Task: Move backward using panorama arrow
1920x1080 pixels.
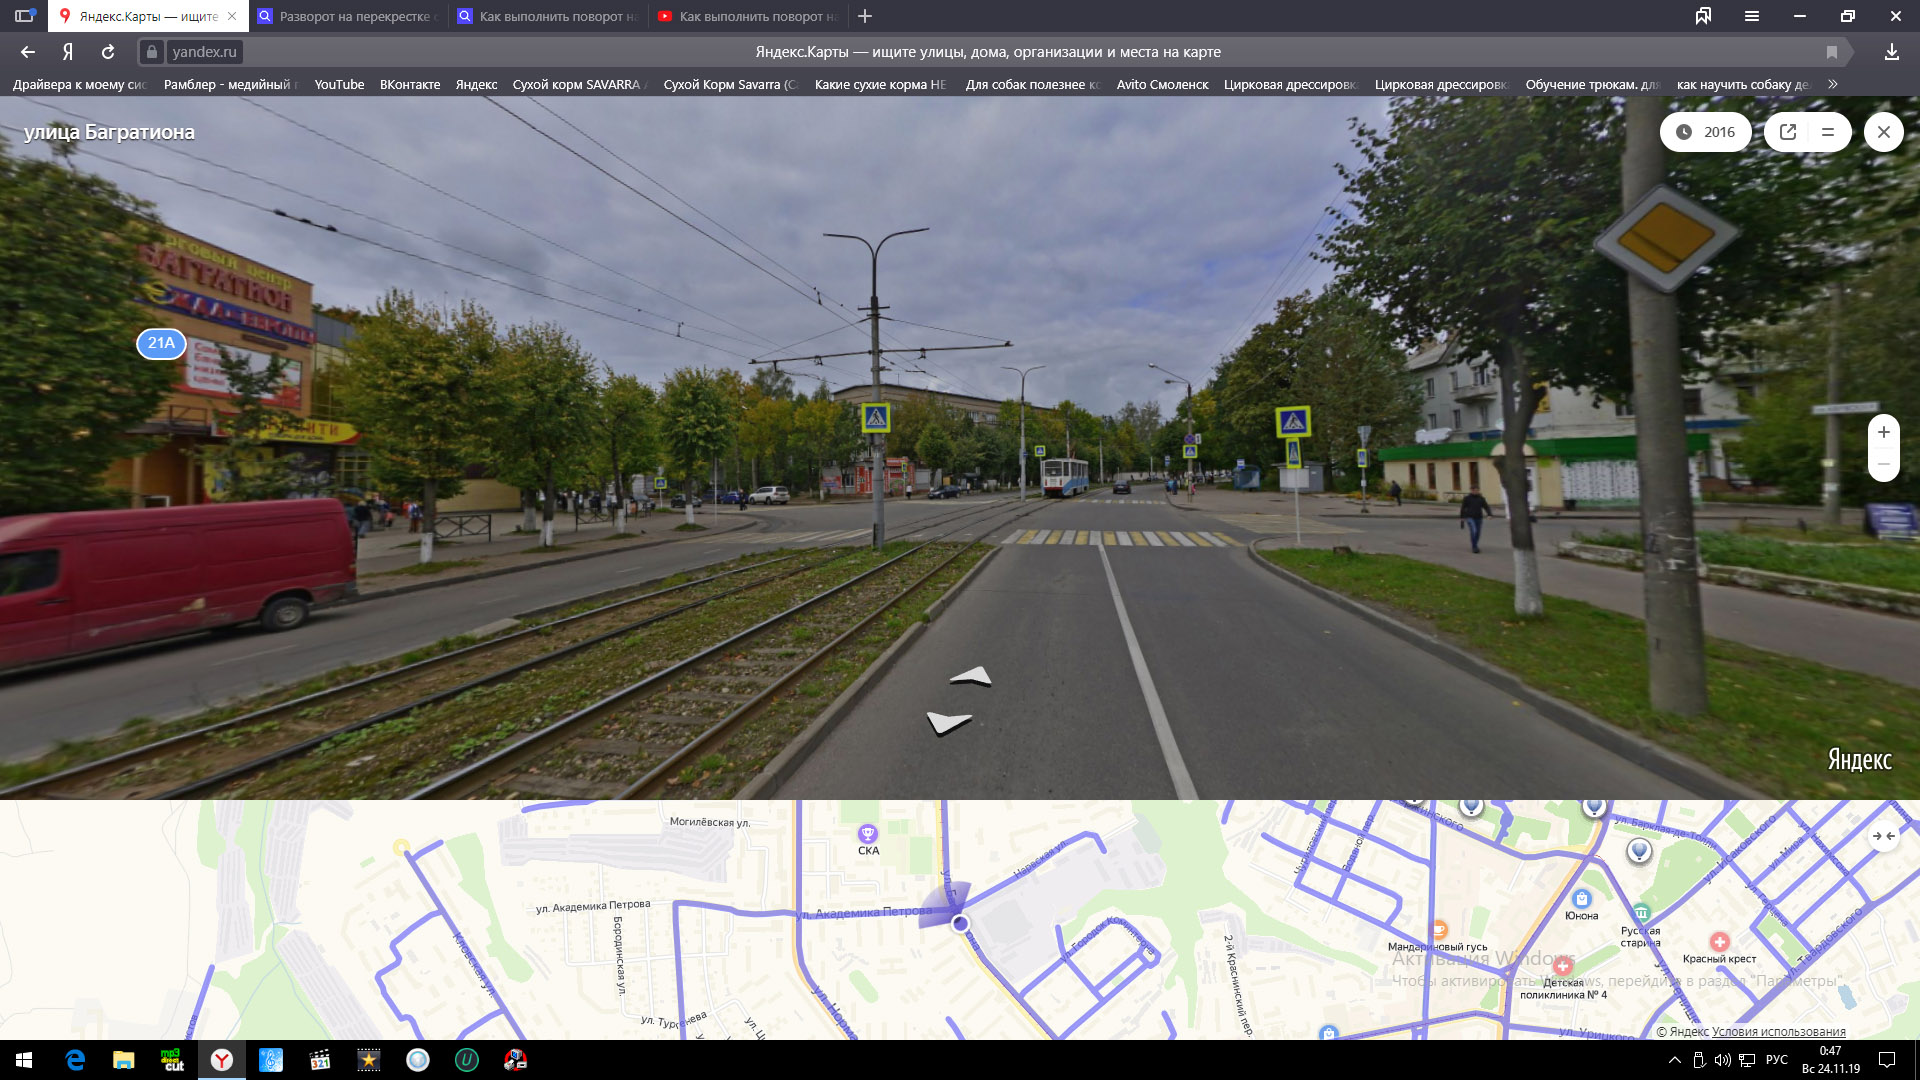Action: [948, 722]
